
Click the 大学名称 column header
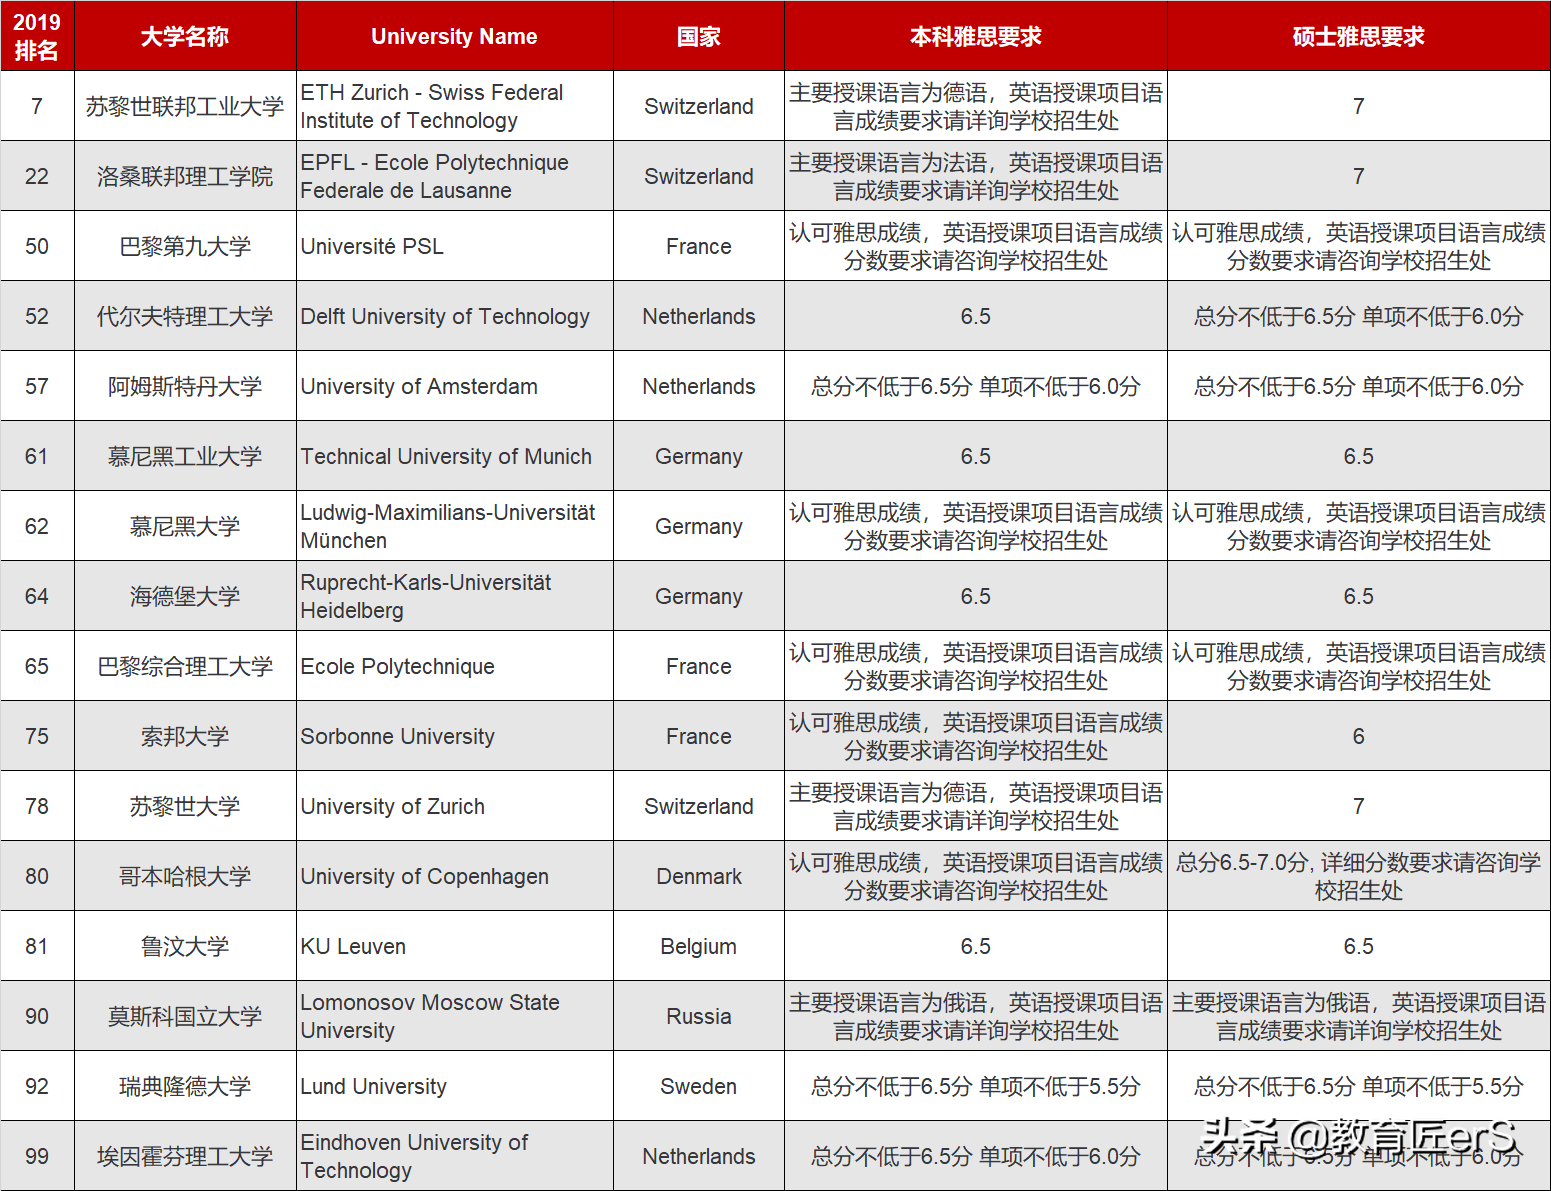click(184, 35)
